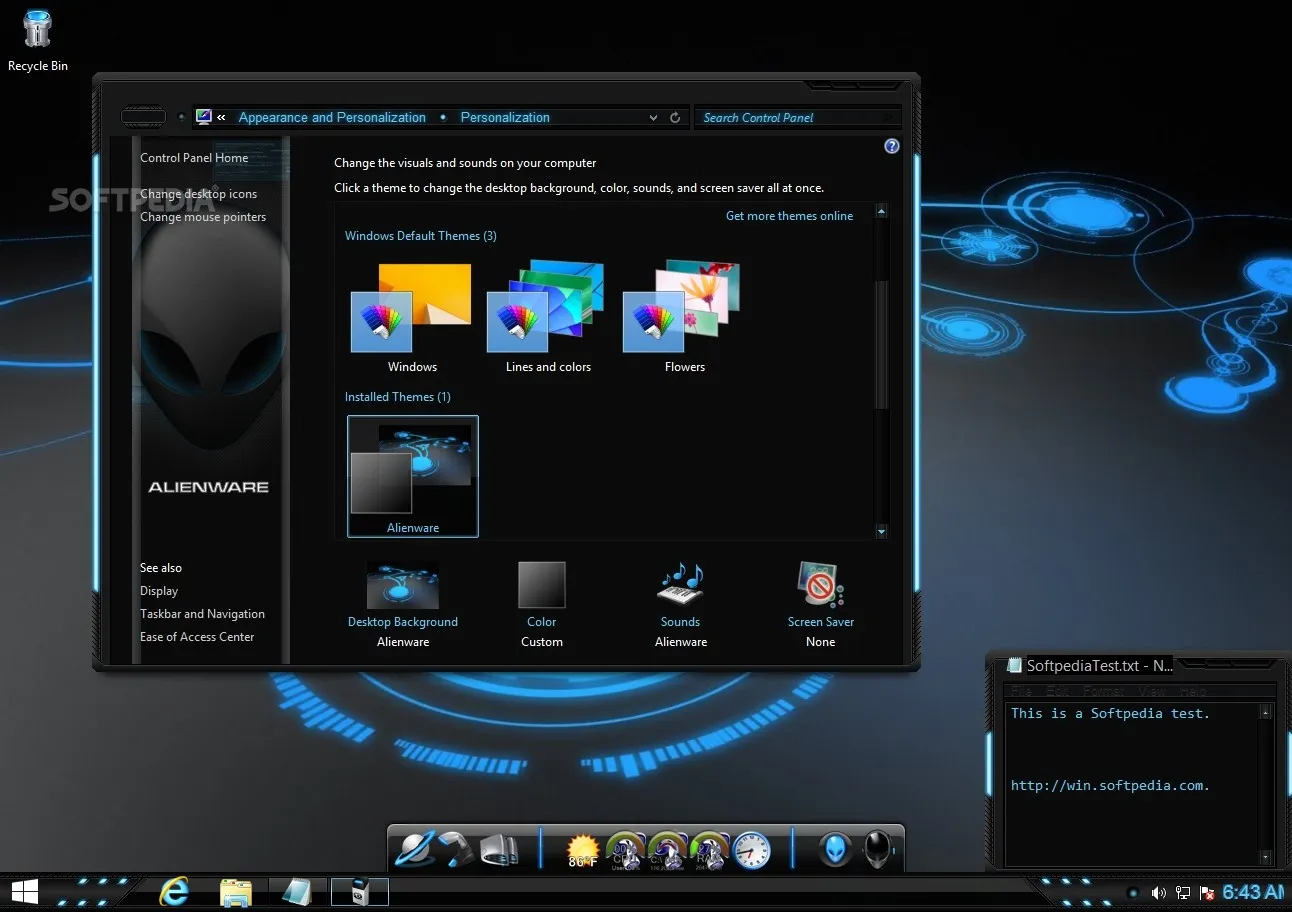Click the Help question mark in the Personalization window

(891, 146)
